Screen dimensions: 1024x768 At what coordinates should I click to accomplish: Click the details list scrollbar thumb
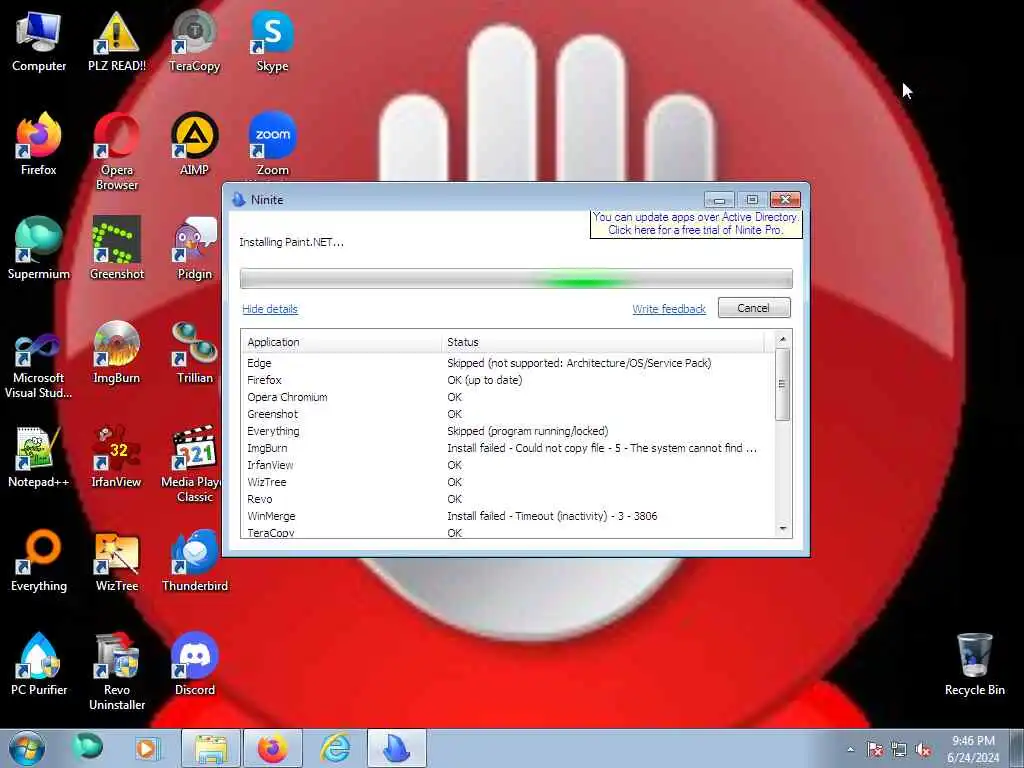coord(782,384)
